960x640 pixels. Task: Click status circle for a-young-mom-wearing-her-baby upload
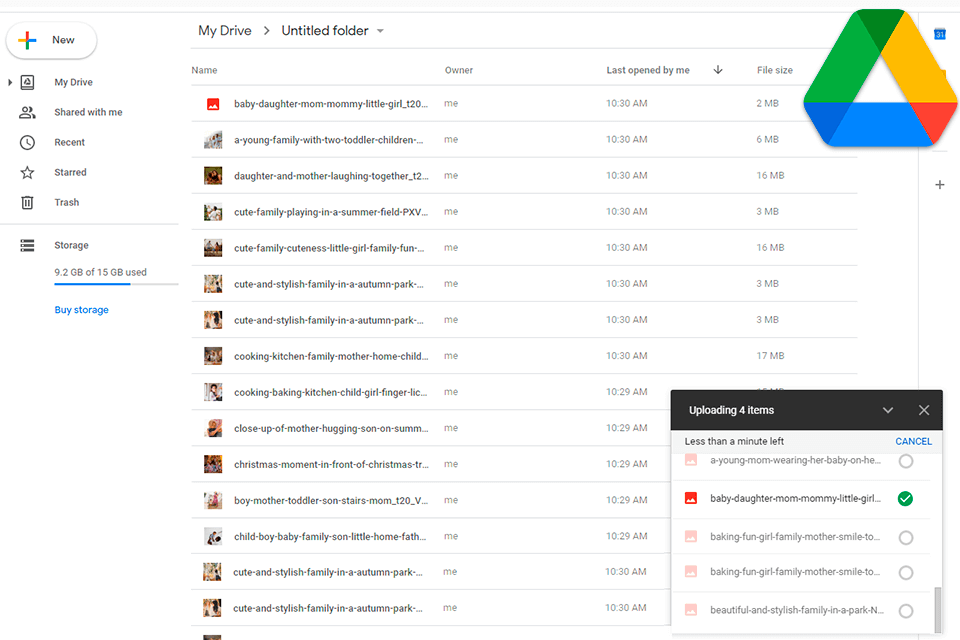tap(906, 461)
